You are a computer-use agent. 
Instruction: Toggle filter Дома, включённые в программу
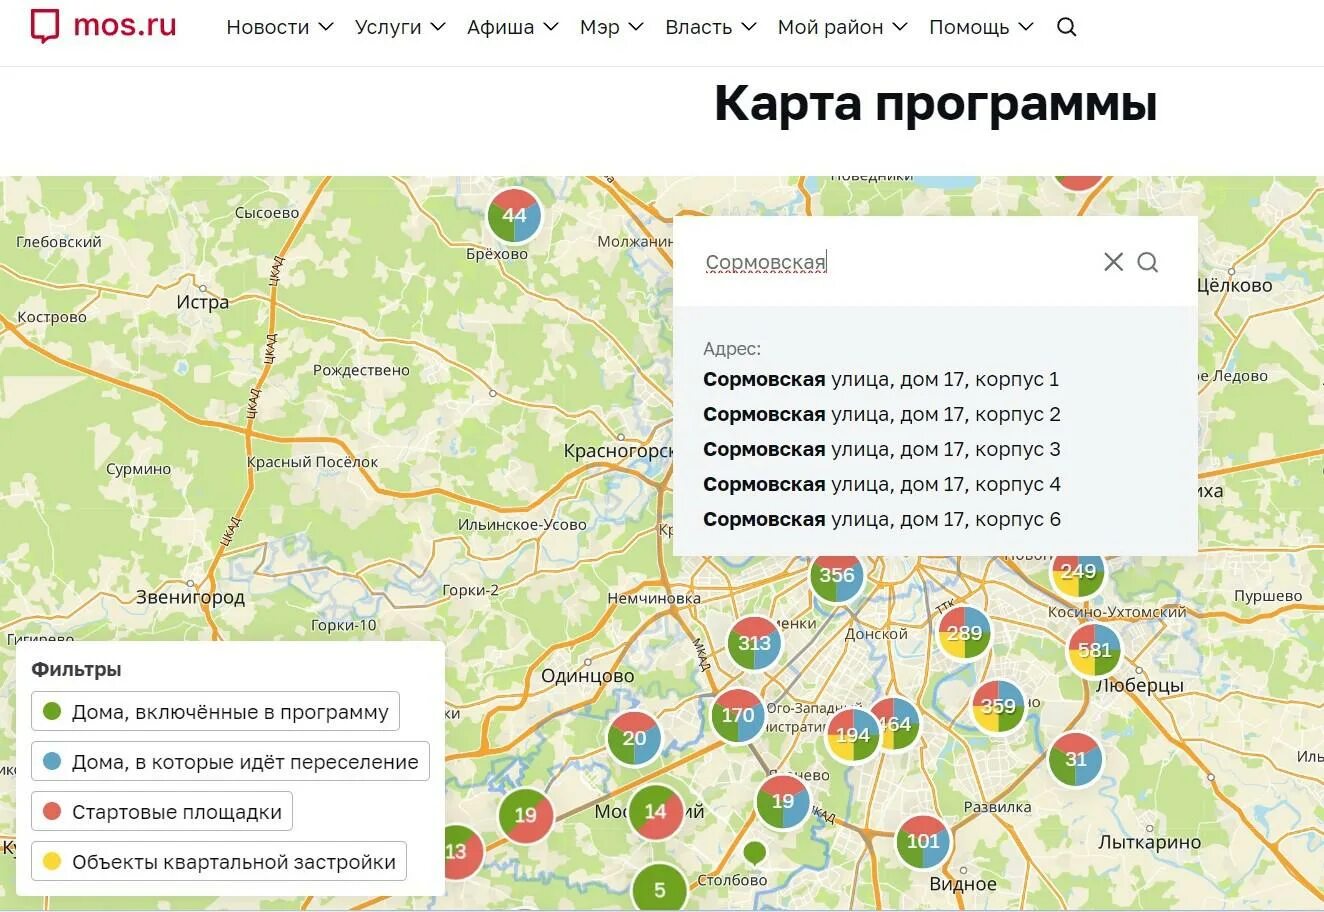(215, 712)
